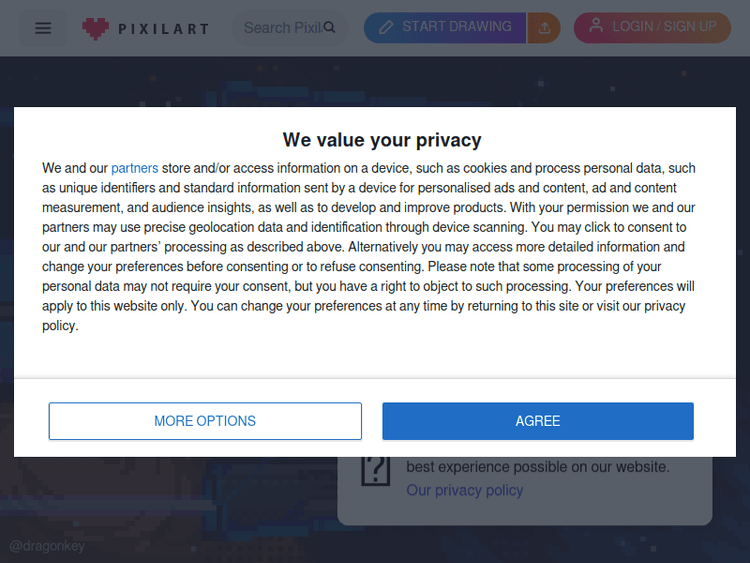Click the 'We value your privacy' heading
This screenshot has width=750, height=563.
[382, 140]
